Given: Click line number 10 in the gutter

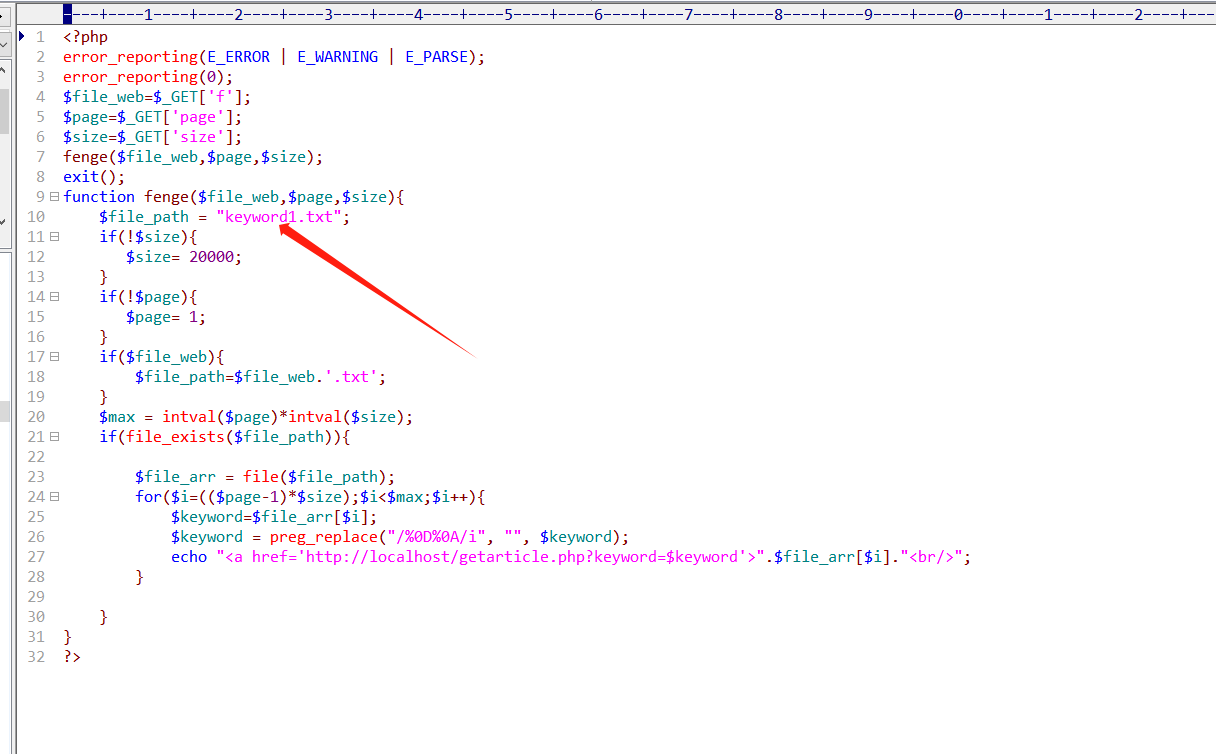Looking at the screenshot, I should [36, 217].
